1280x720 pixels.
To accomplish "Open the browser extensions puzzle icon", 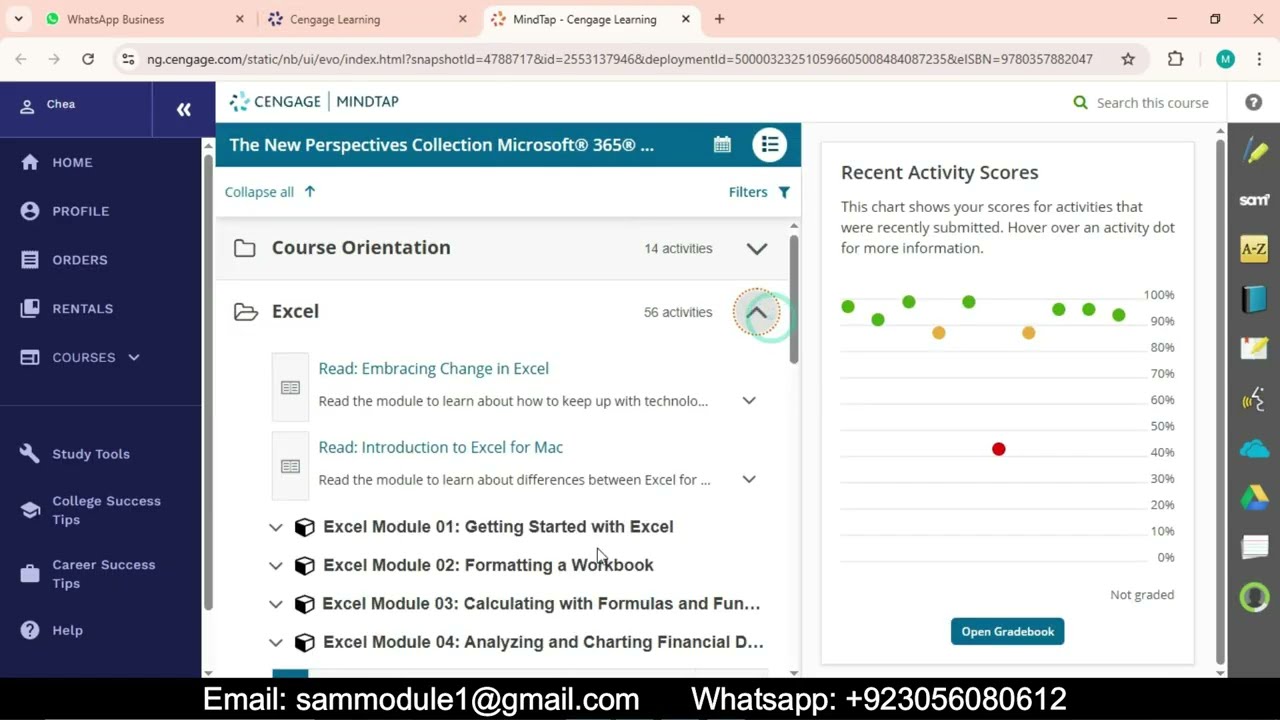I will [x=1176, y=59].
